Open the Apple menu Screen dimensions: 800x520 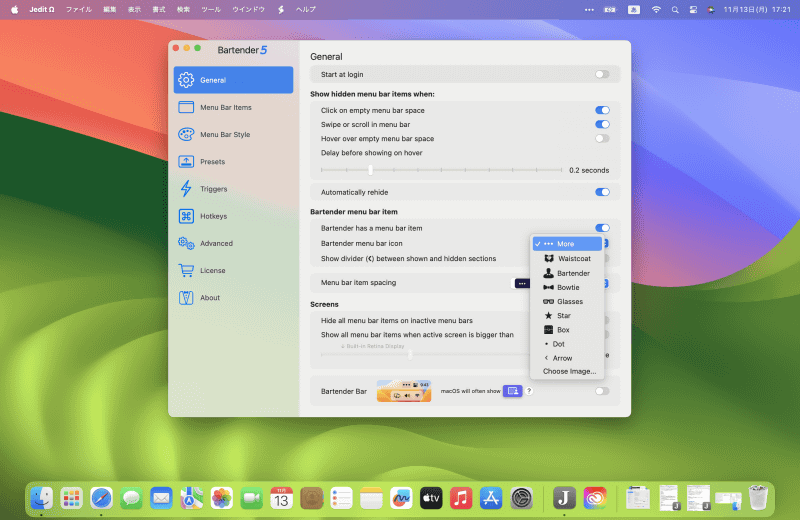click(14, 9)
